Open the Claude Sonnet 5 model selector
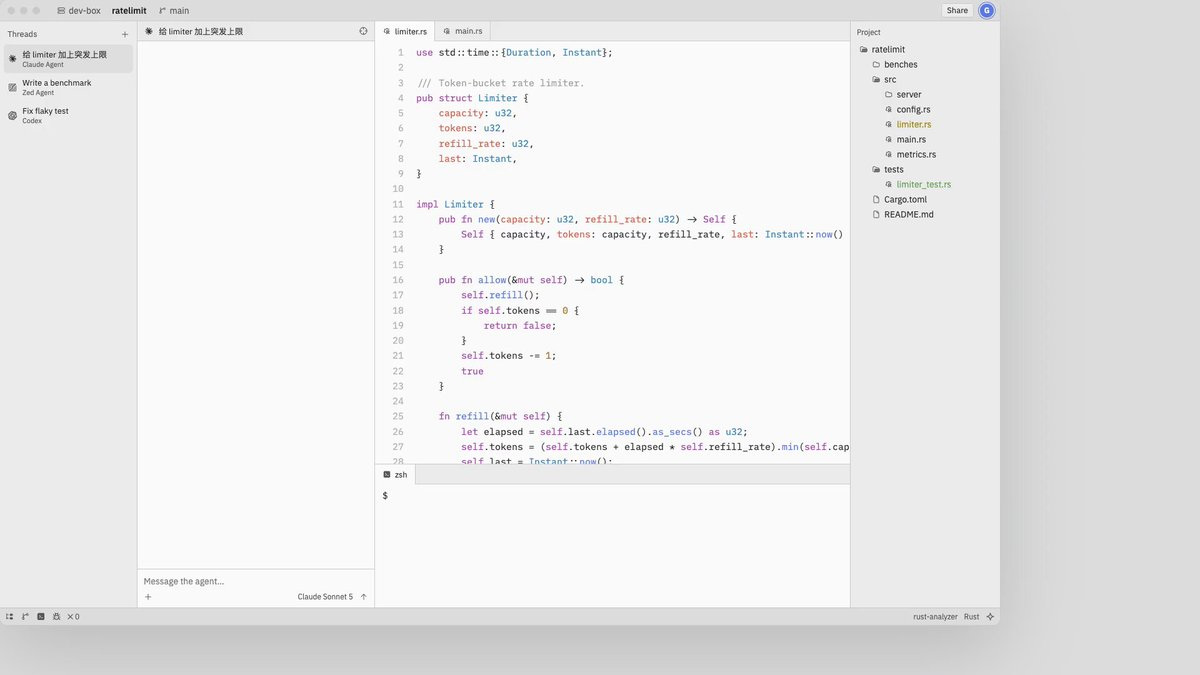The height and width of the screenshot is (675, 1200). (325, 597)
